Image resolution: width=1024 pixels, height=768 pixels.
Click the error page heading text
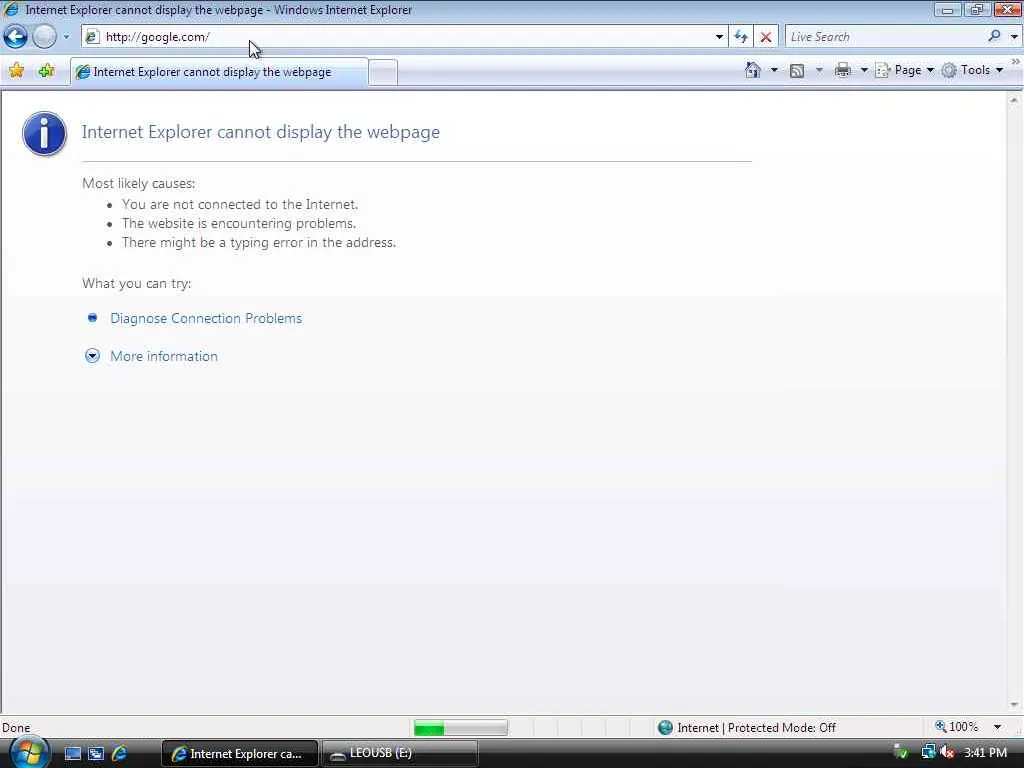(x=261, y=132)
